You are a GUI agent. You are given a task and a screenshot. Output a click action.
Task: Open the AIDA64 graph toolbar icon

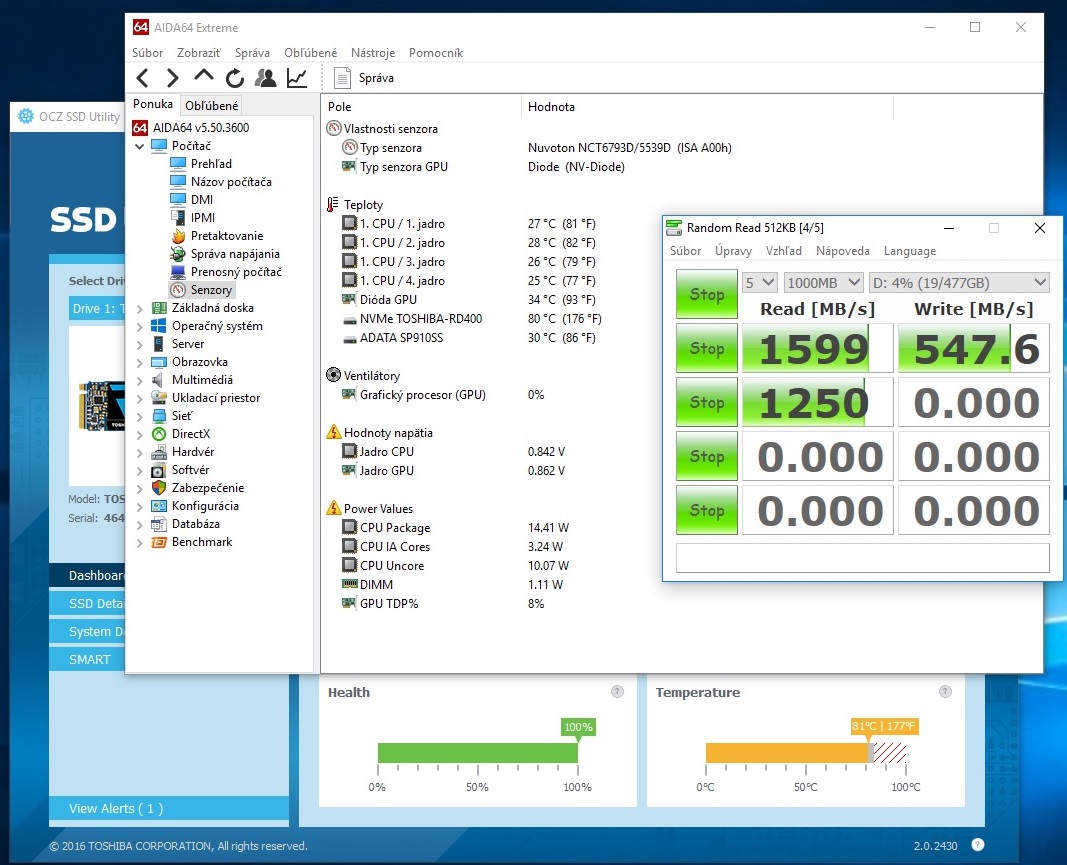(x=297, y=78)
